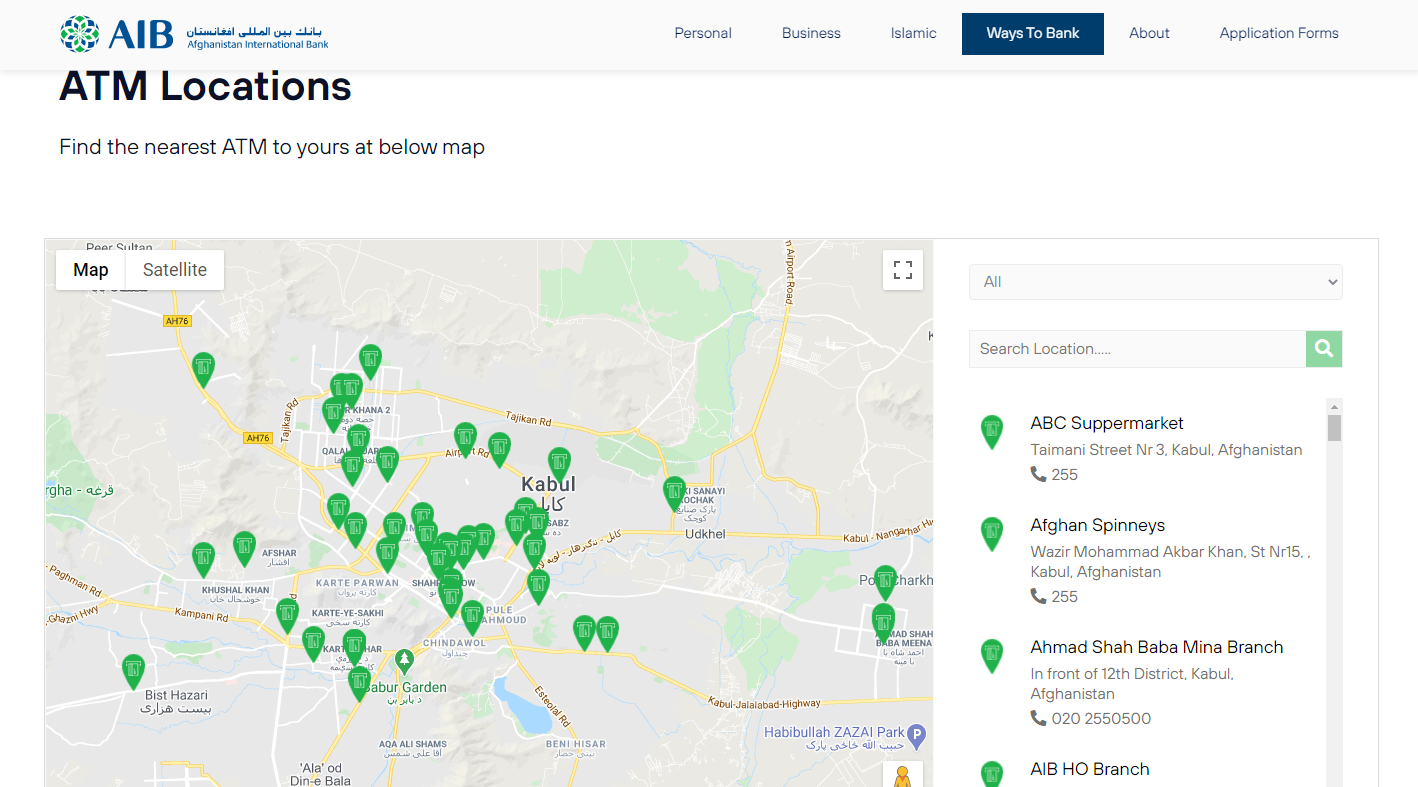Click Street View pegman icon
The width and height of the screenshot is (1418, 787).
tap(903, 777)
